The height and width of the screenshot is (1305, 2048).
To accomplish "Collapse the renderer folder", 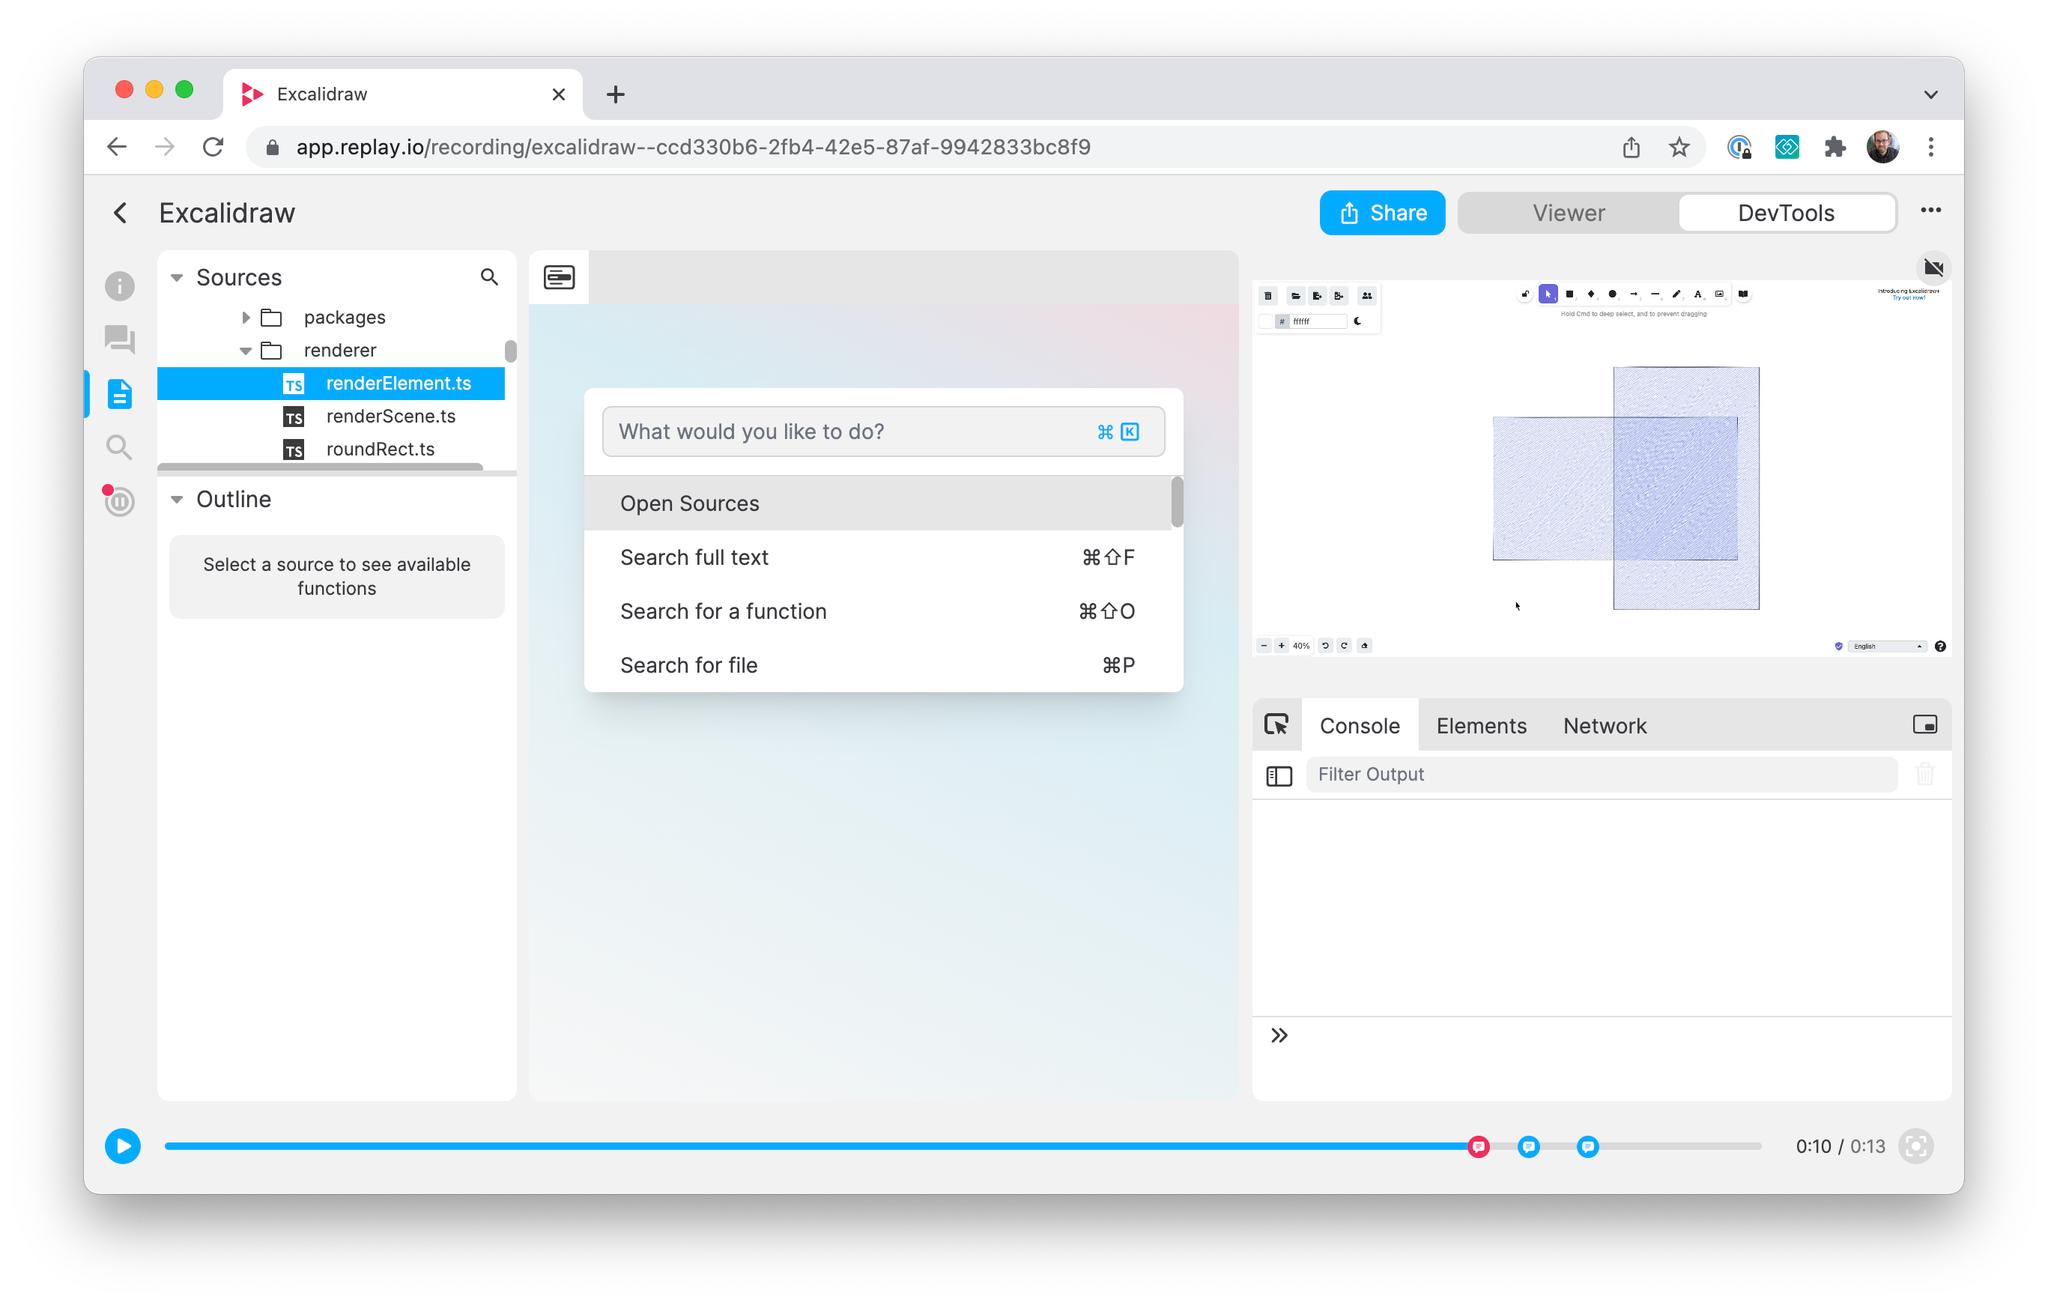I will [246, 350].
